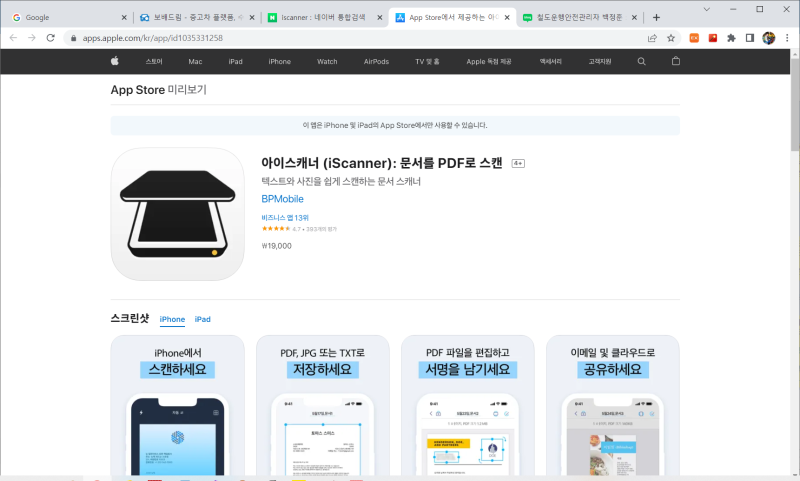Close the App Store tab

(x=507, y=17)
